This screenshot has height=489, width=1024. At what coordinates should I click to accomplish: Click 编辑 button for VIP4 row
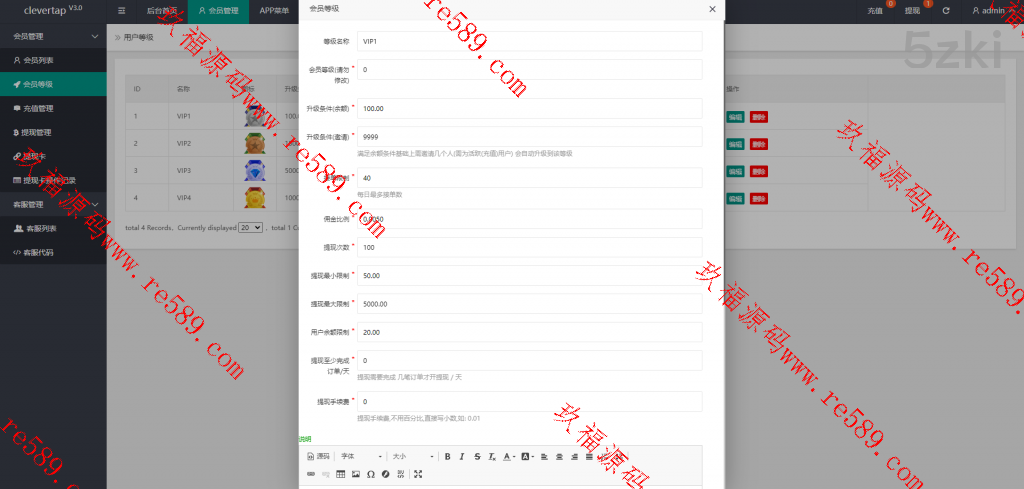click(735, 198)
